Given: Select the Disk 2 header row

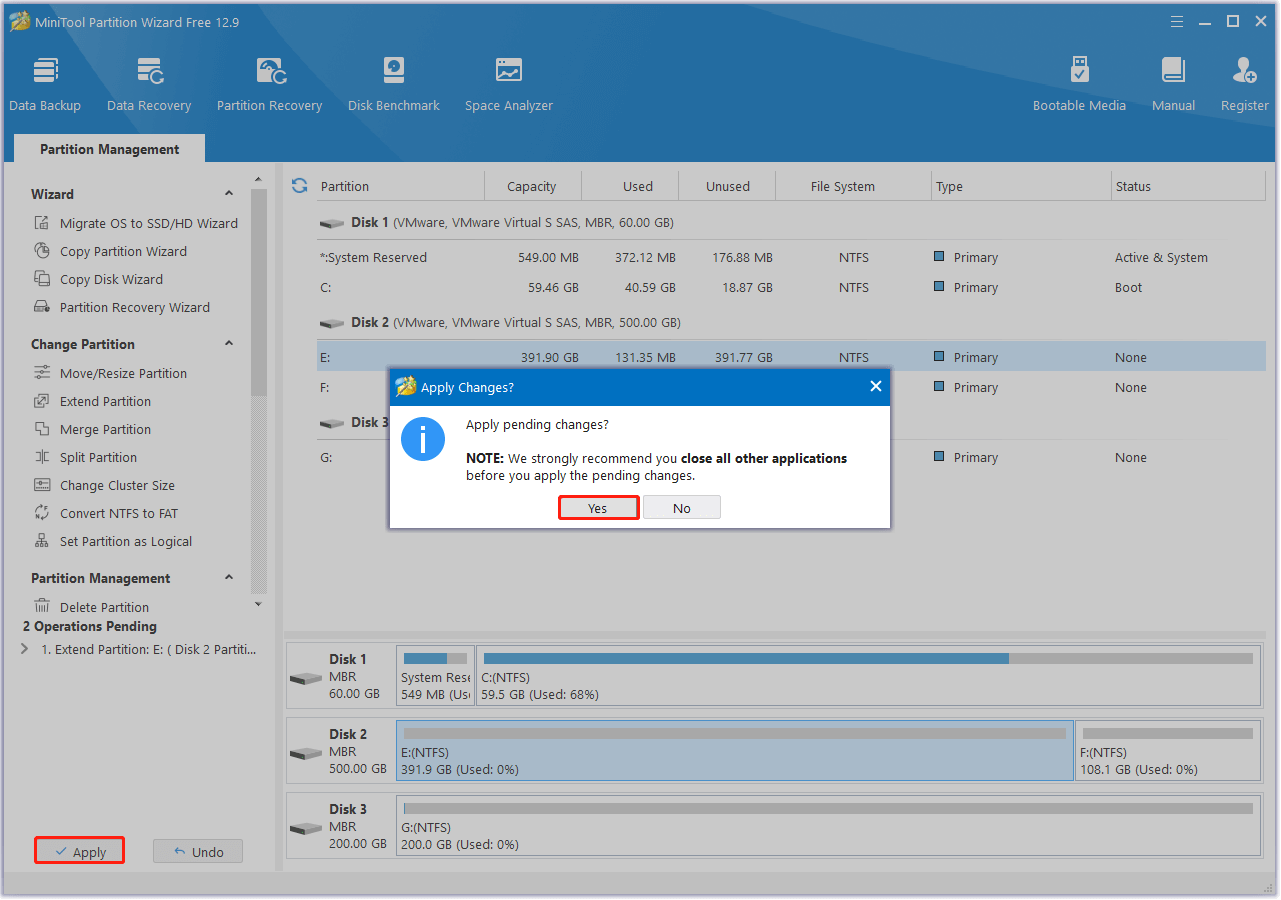Looking at the screenshot, I should (791, 322).
